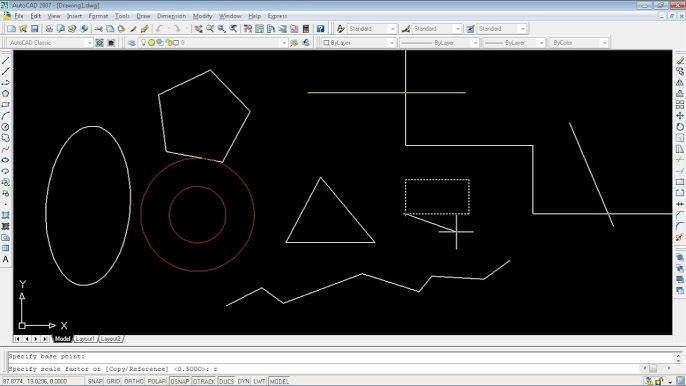Switch to the Layout1 tab

(x=85, y=339)
